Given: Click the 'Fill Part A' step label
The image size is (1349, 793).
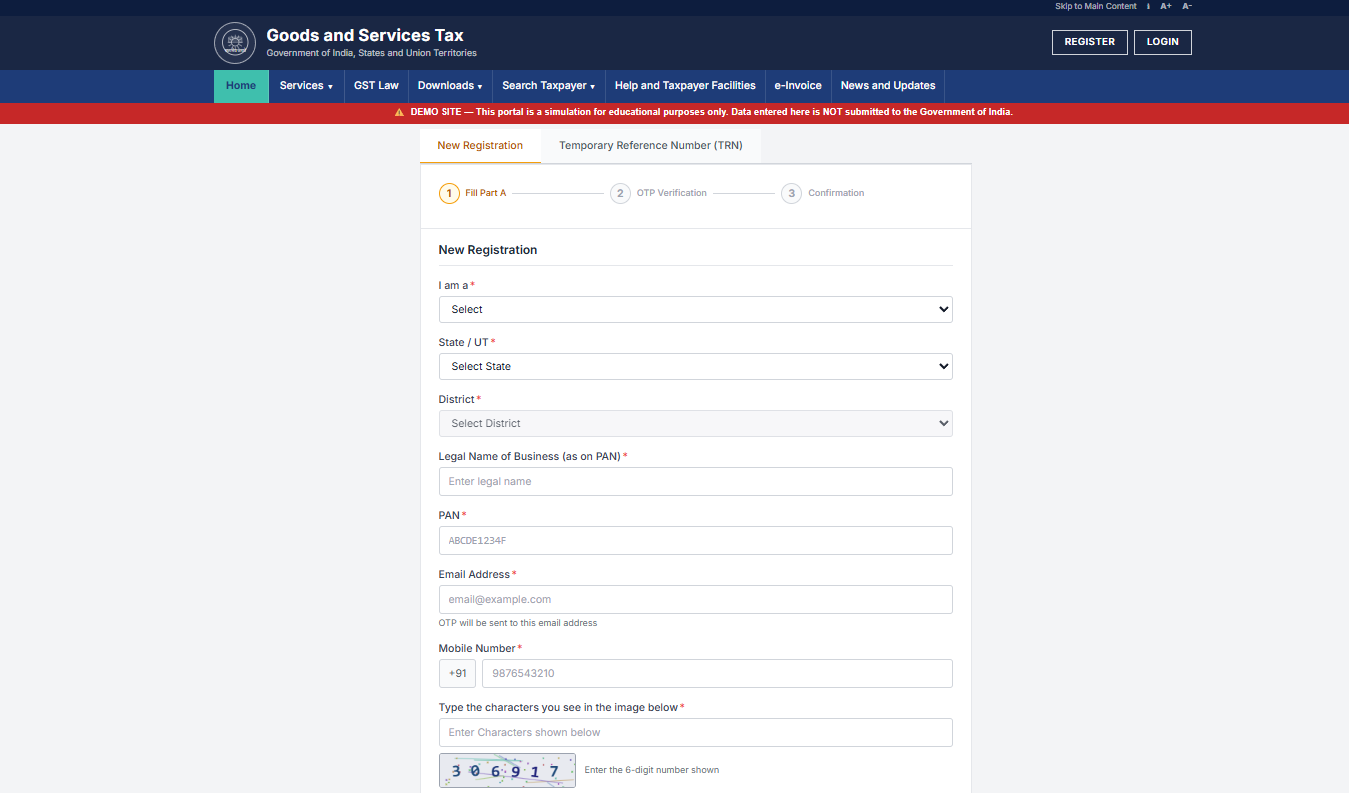Looking at the screenshot, I should point(486,193).
